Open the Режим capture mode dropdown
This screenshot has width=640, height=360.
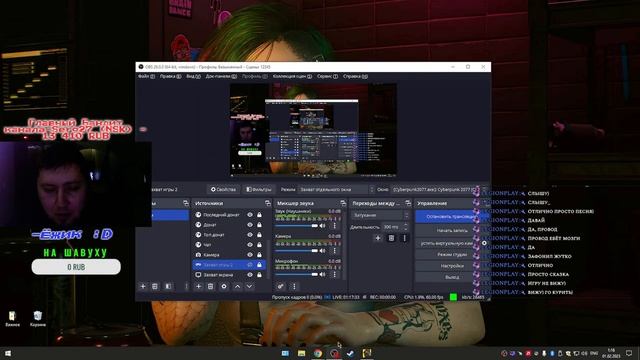336,189
